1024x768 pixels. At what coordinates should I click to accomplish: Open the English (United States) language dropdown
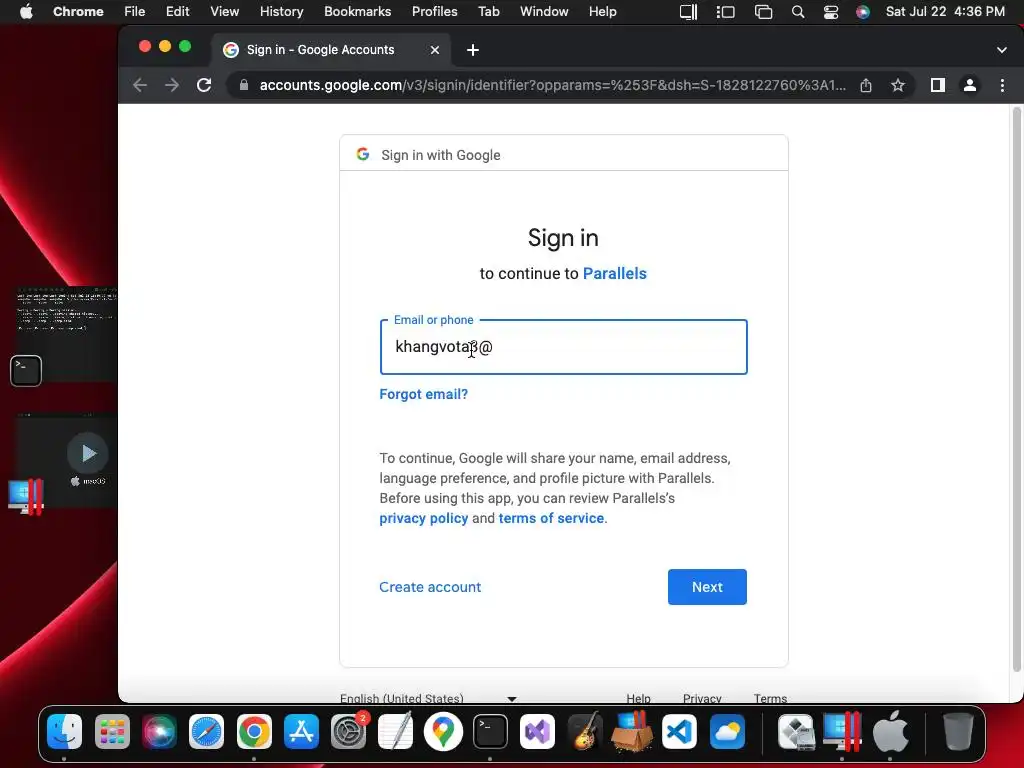[428, 698]
